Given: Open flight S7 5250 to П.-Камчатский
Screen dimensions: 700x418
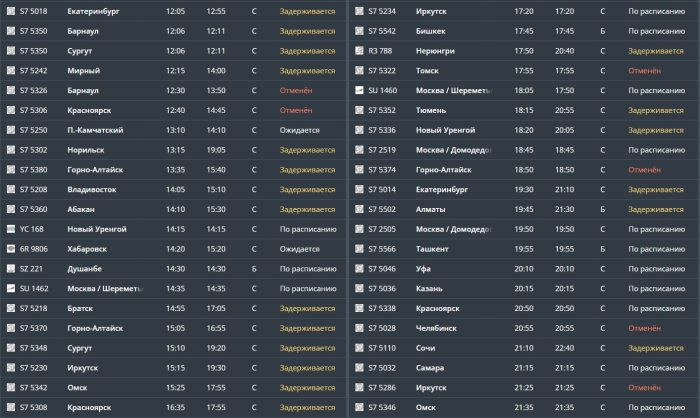Looking at the screenshot, I should coord(34,129).
